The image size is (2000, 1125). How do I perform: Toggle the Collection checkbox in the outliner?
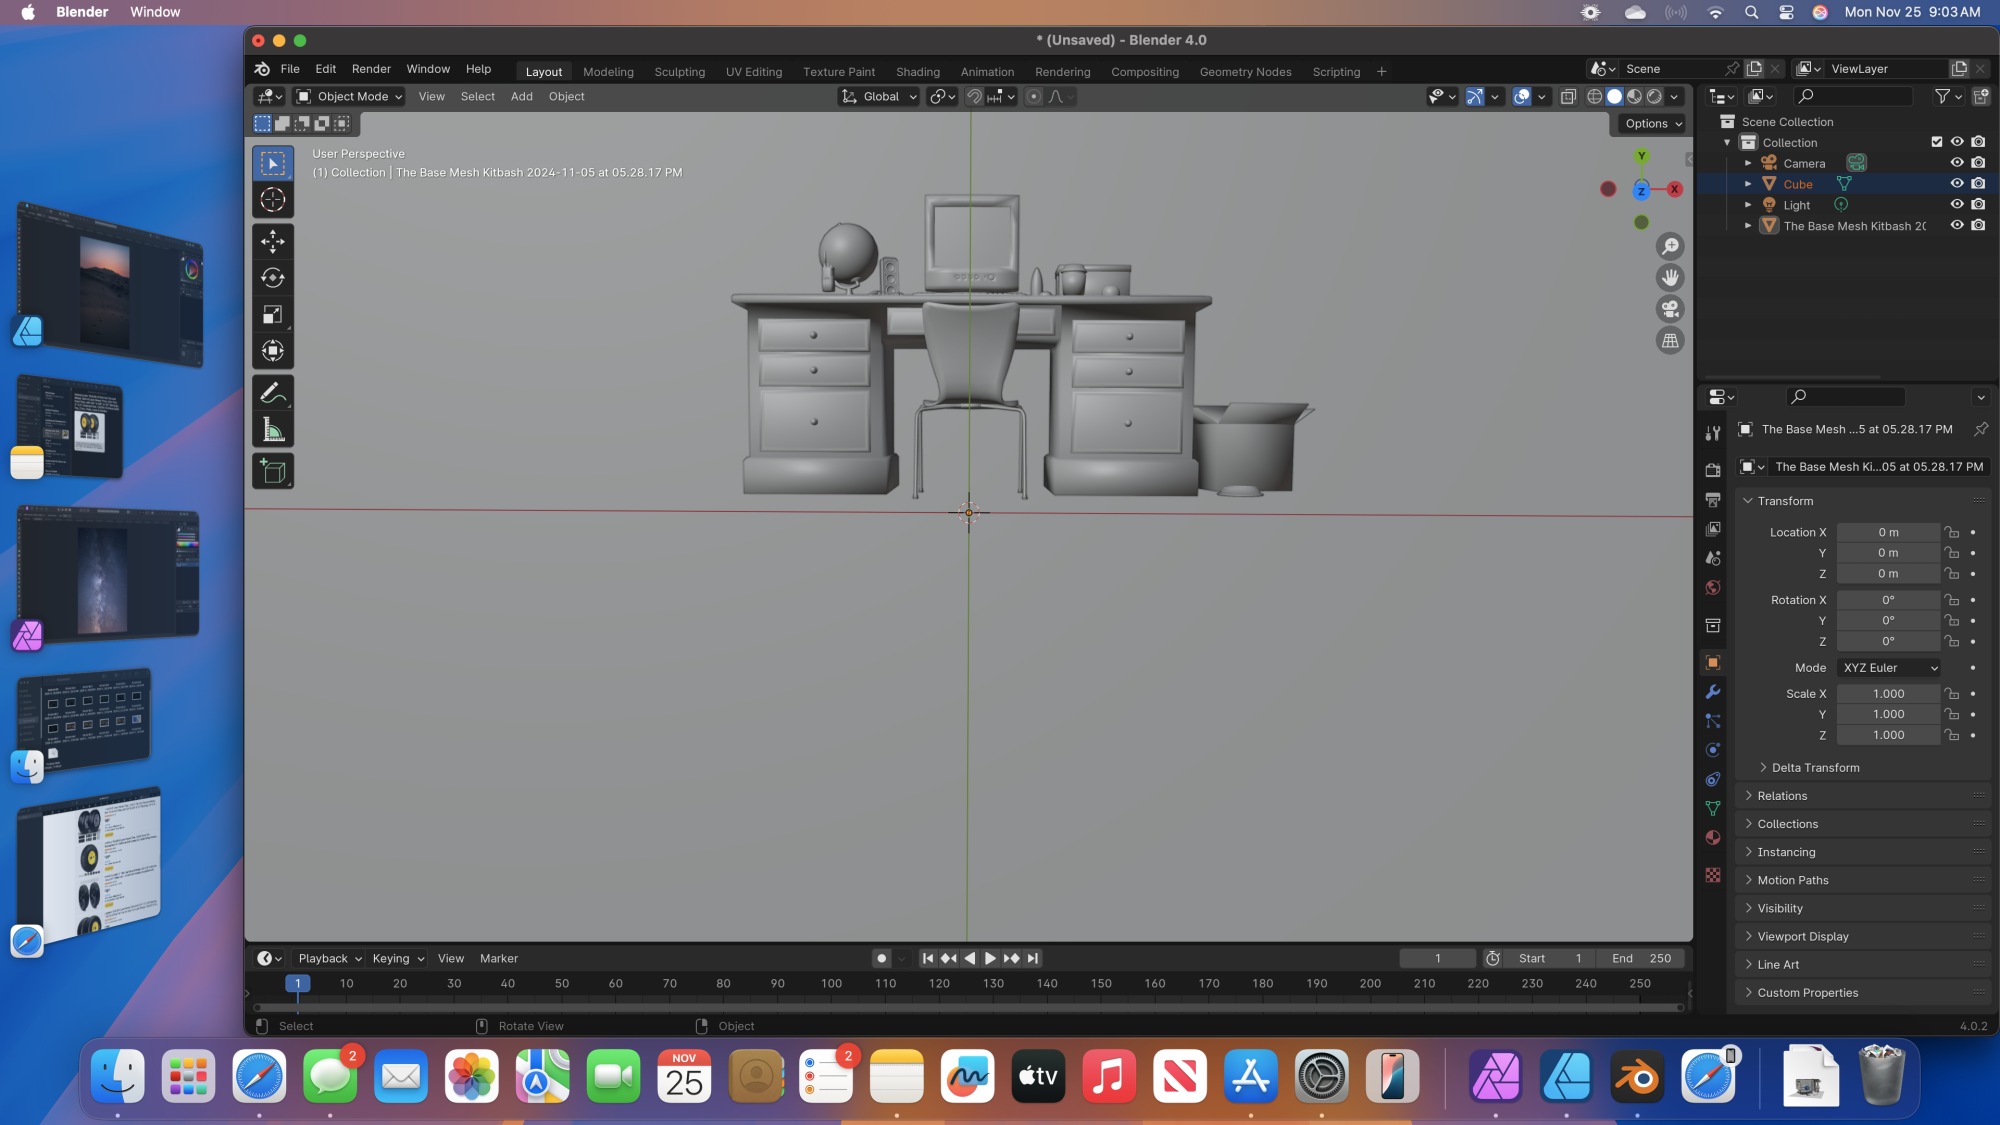[1937, 141]
